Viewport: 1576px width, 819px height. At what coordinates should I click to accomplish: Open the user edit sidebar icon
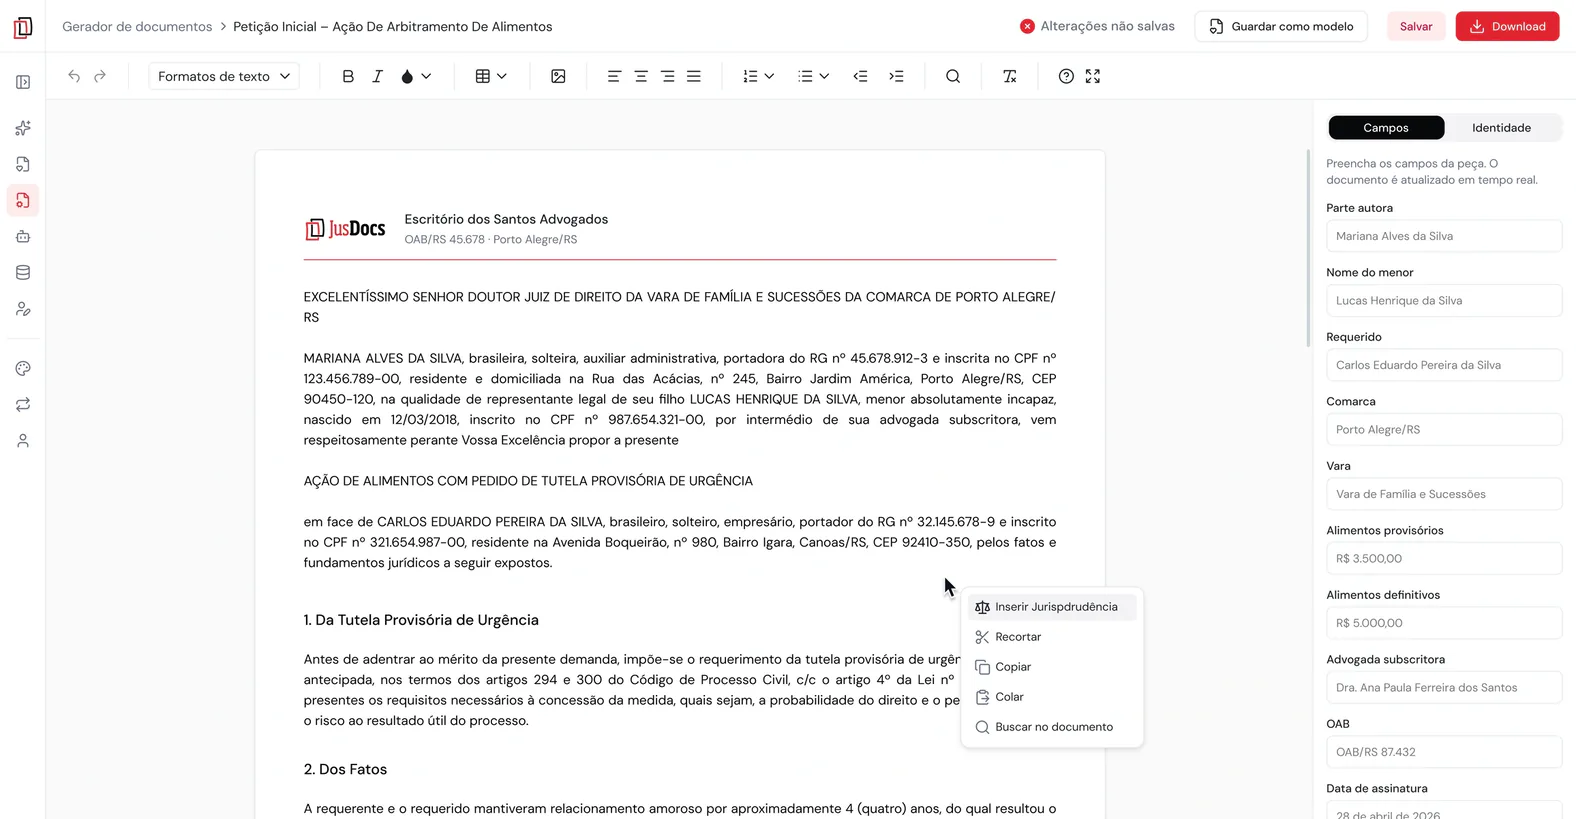point(23,309)
